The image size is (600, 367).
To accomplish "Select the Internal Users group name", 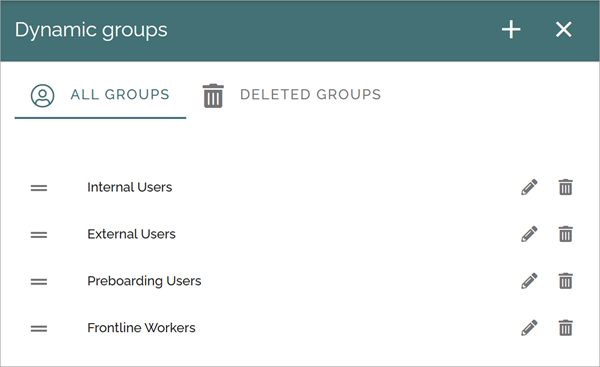I will point(130,187).
